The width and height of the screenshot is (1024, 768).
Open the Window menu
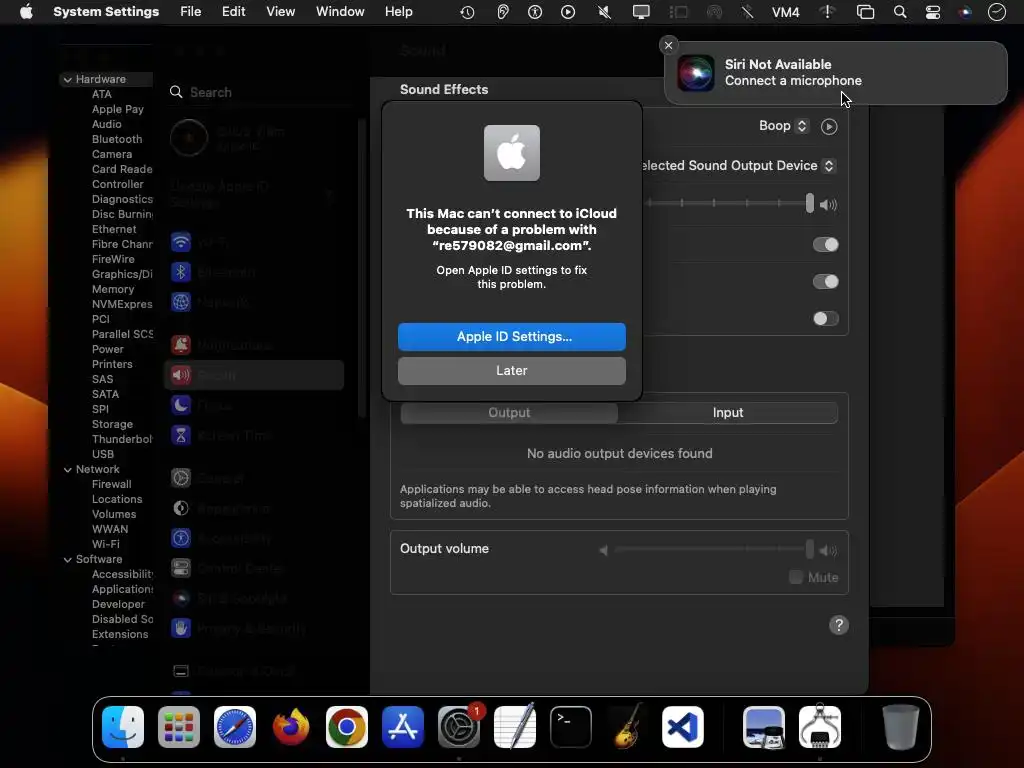[340, 12]
